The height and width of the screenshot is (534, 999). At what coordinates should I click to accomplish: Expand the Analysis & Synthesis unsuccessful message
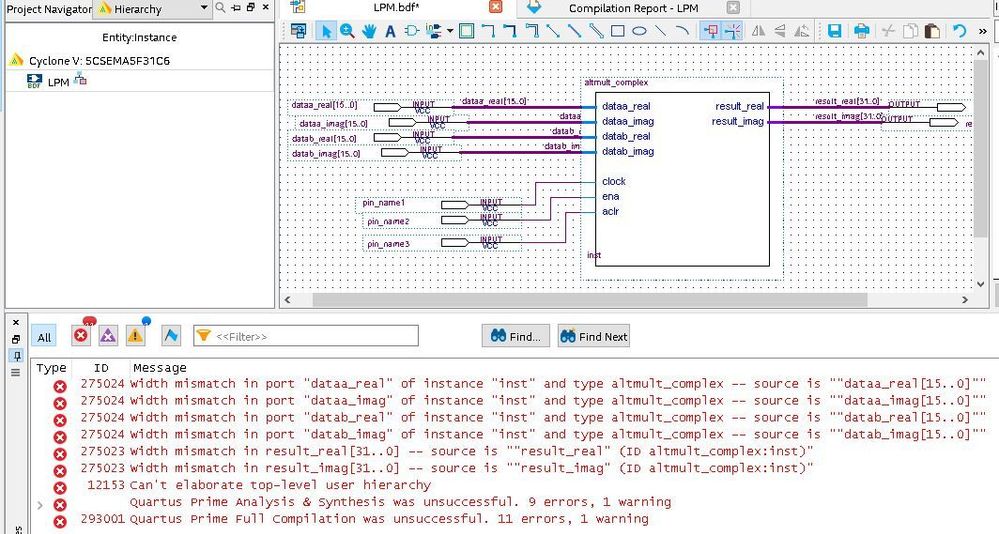pyautogui.click(x=40, y=503)
